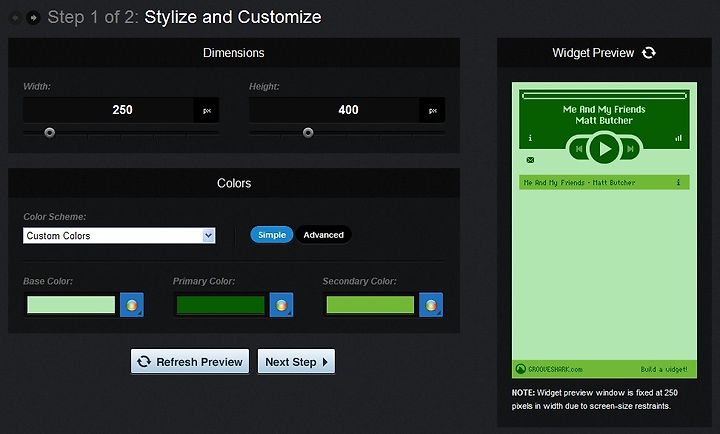Click the 'Matt Butcher' artist name in the player
This screenshot has height=434, width=720.
click(x=604, y=120)
